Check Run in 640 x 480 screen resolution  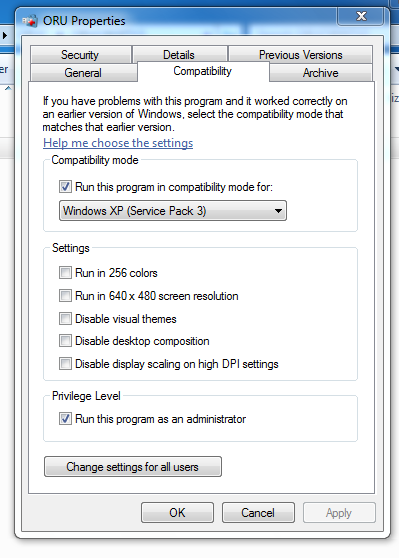[65, 296]
